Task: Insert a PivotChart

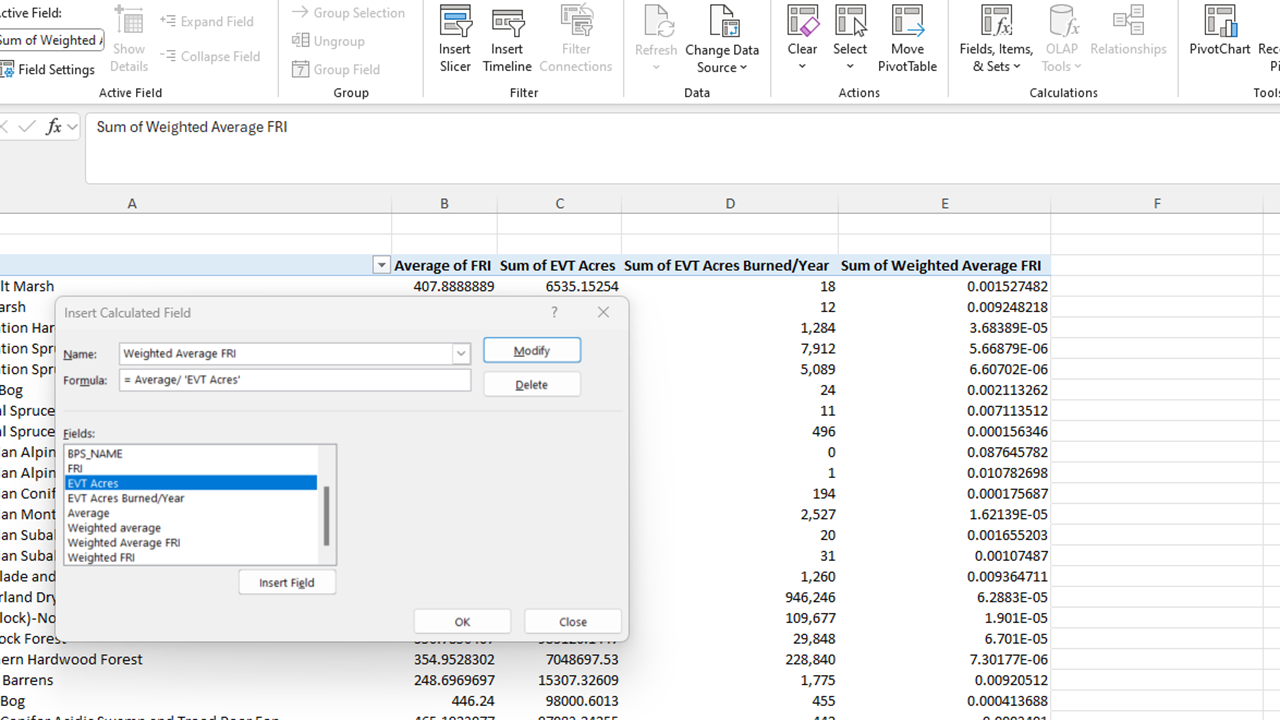Action: 1220,30
